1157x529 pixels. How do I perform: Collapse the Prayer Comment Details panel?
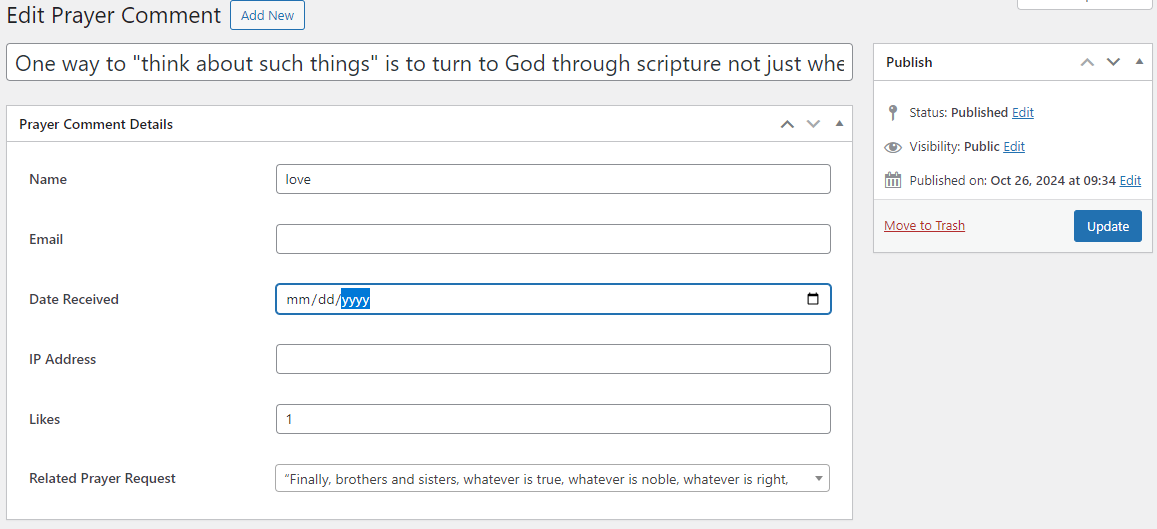(x=839, y=124)
